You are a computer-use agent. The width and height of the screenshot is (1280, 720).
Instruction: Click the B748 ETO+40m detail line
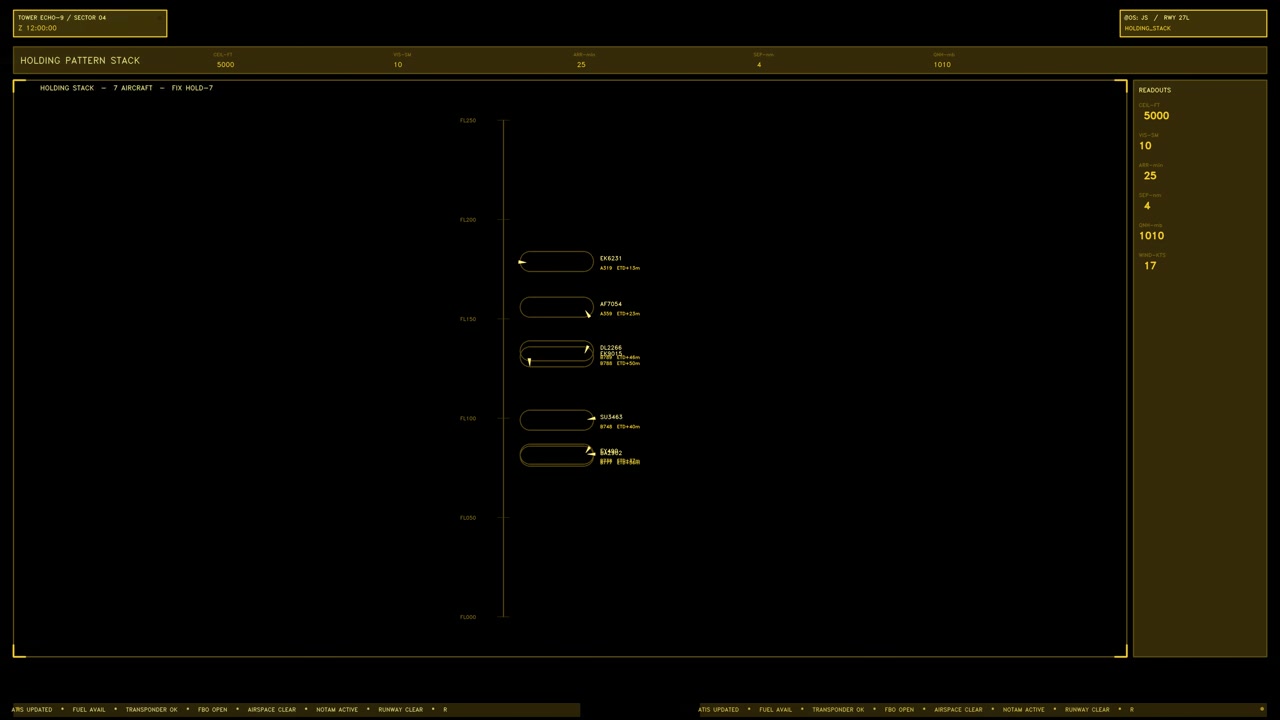(620, 427)
